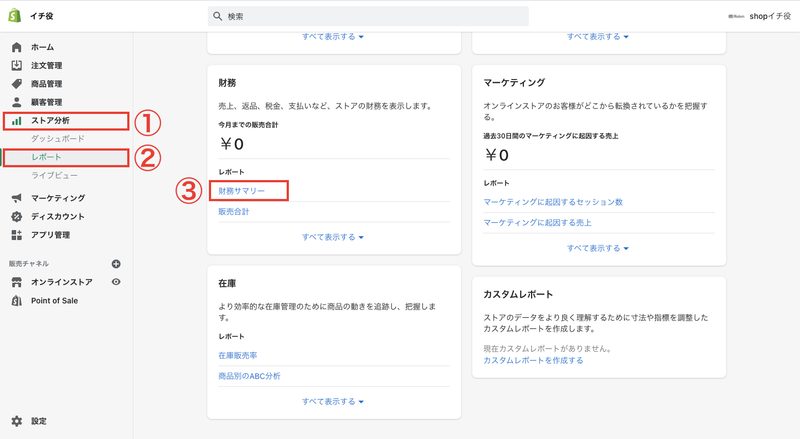800x439 pixels.
Task: Expand すべて表示する above 財務 card
Action: (333, 37)
